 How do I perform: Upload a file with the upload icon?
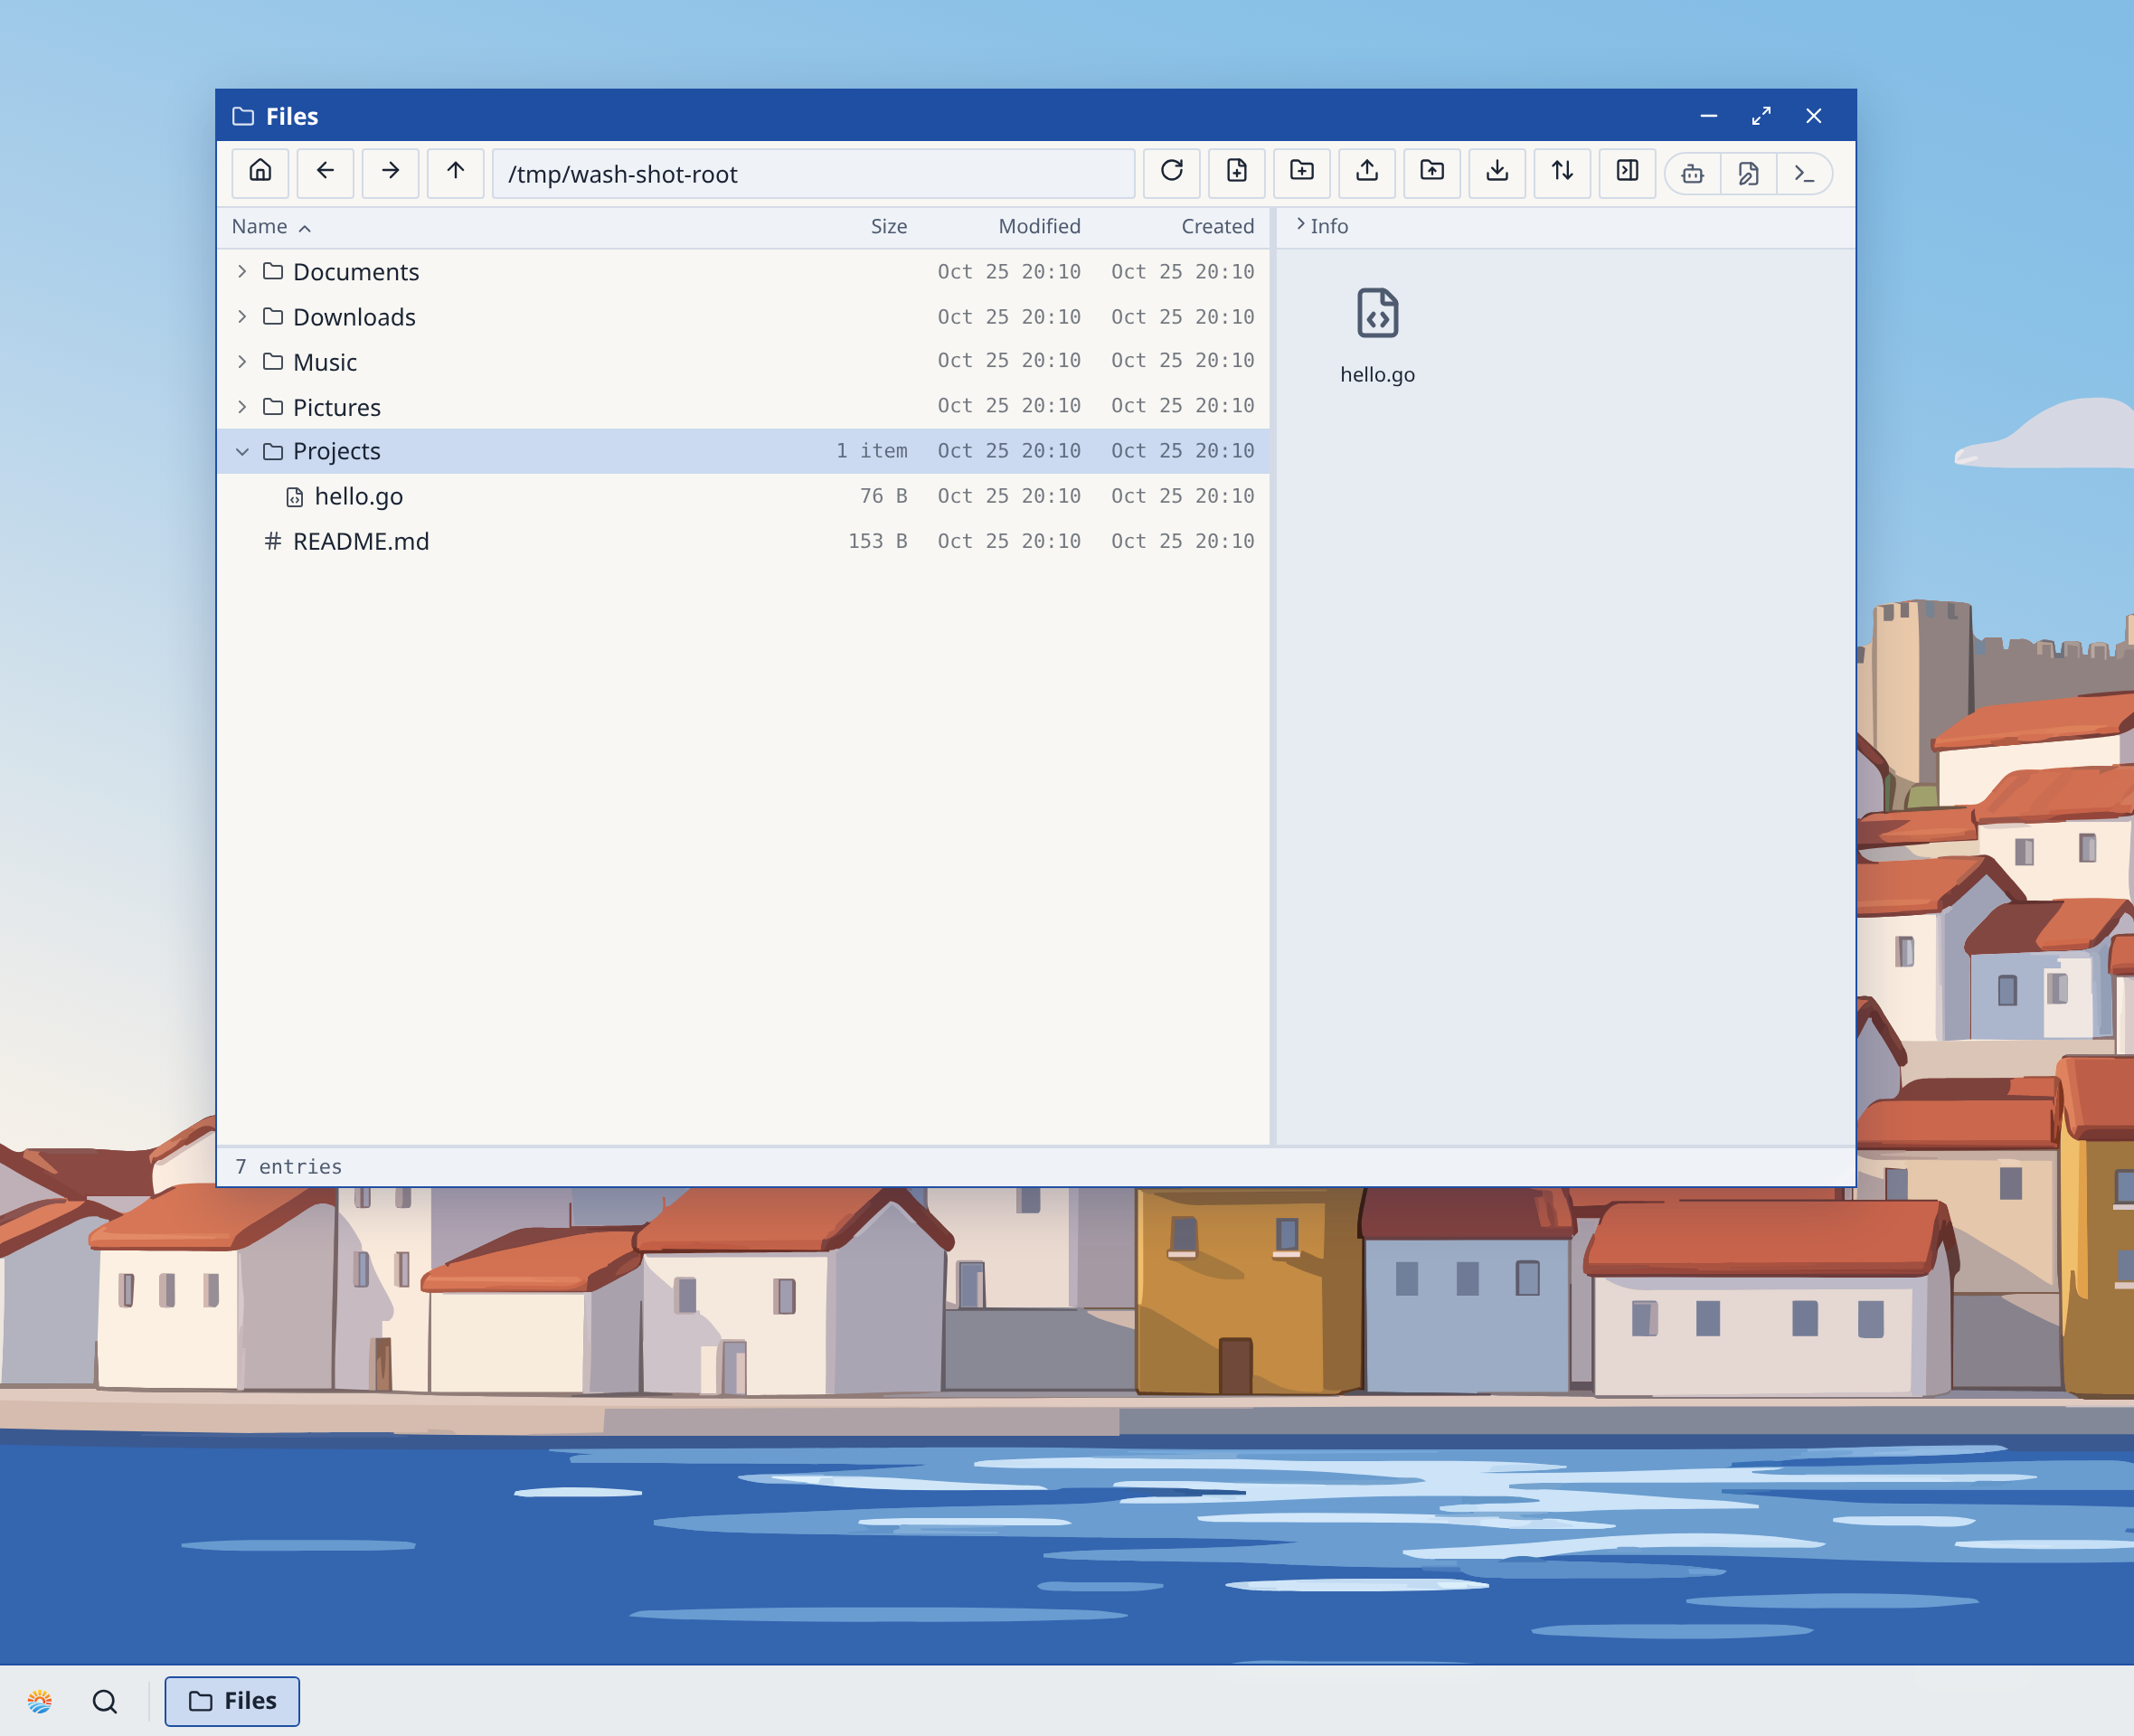pyautogui.click(x=1366, y=173)
